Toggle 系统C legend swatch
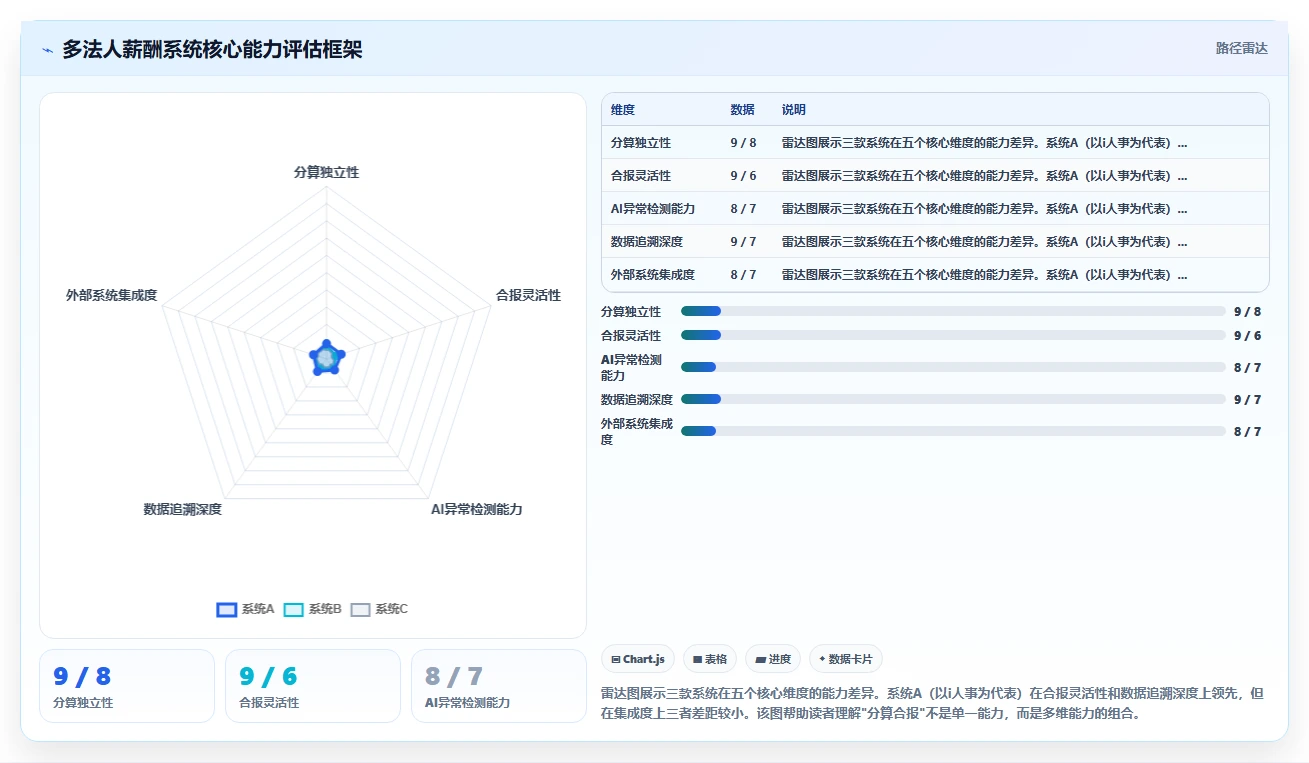1309x763 pixels. (x=361, y=610)
